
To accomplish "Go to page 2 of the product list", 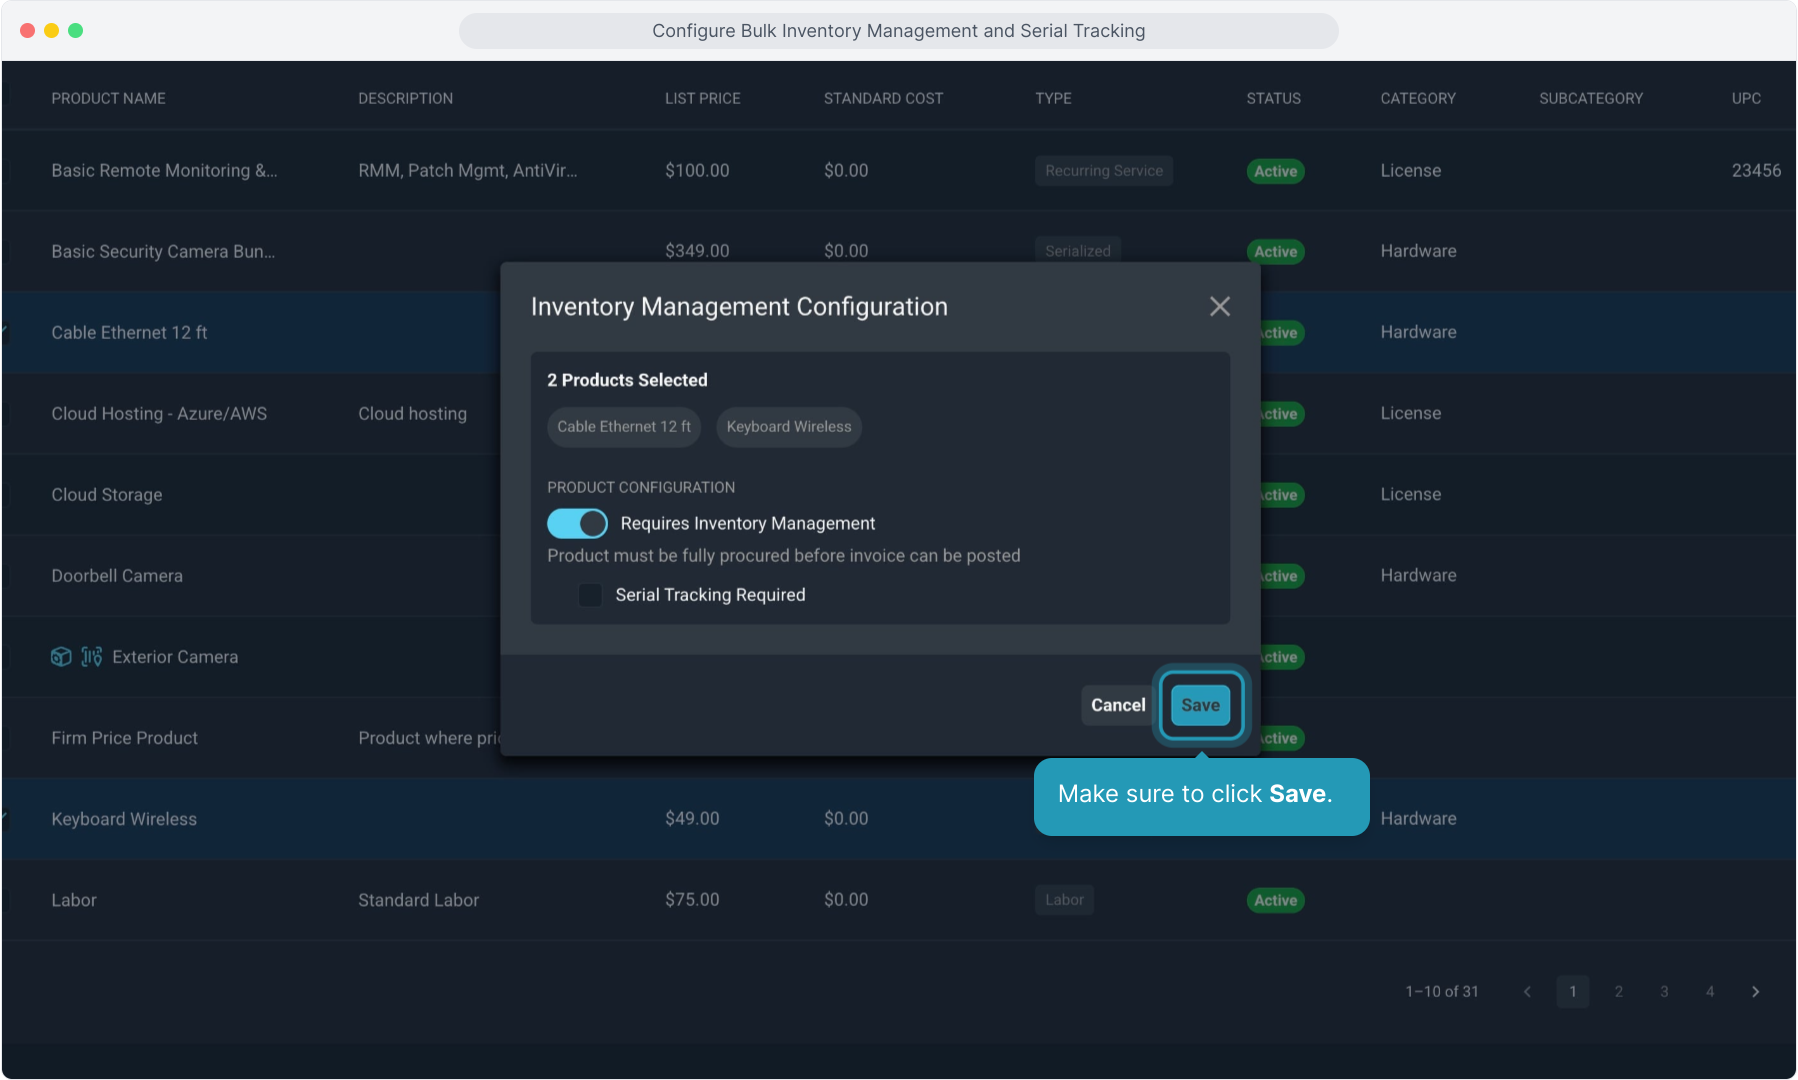I will click(x=1618, y=992).
